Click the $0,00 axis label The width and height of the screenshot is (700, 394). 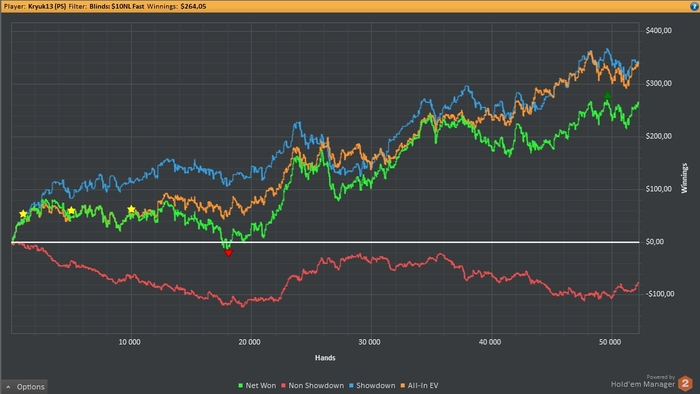click(655, 241)
